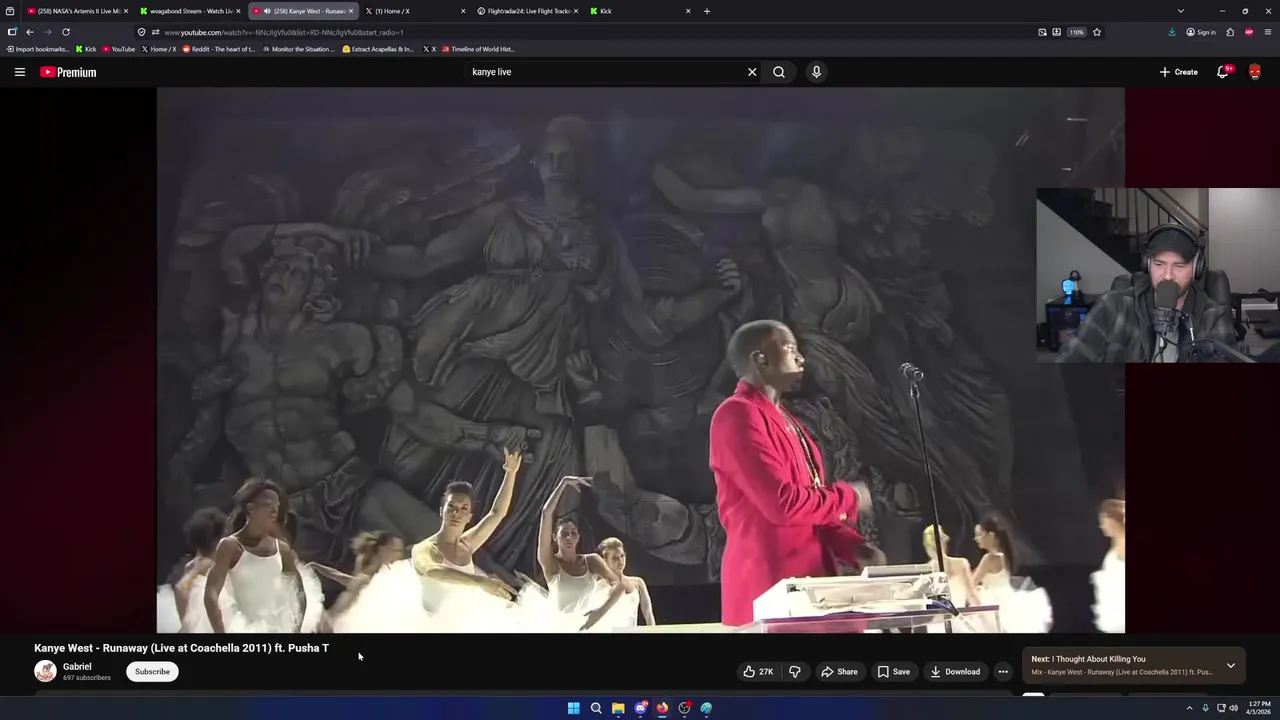
Task: Open Firefox View icon
Action: pyautogui.click(x=10, y=11)
